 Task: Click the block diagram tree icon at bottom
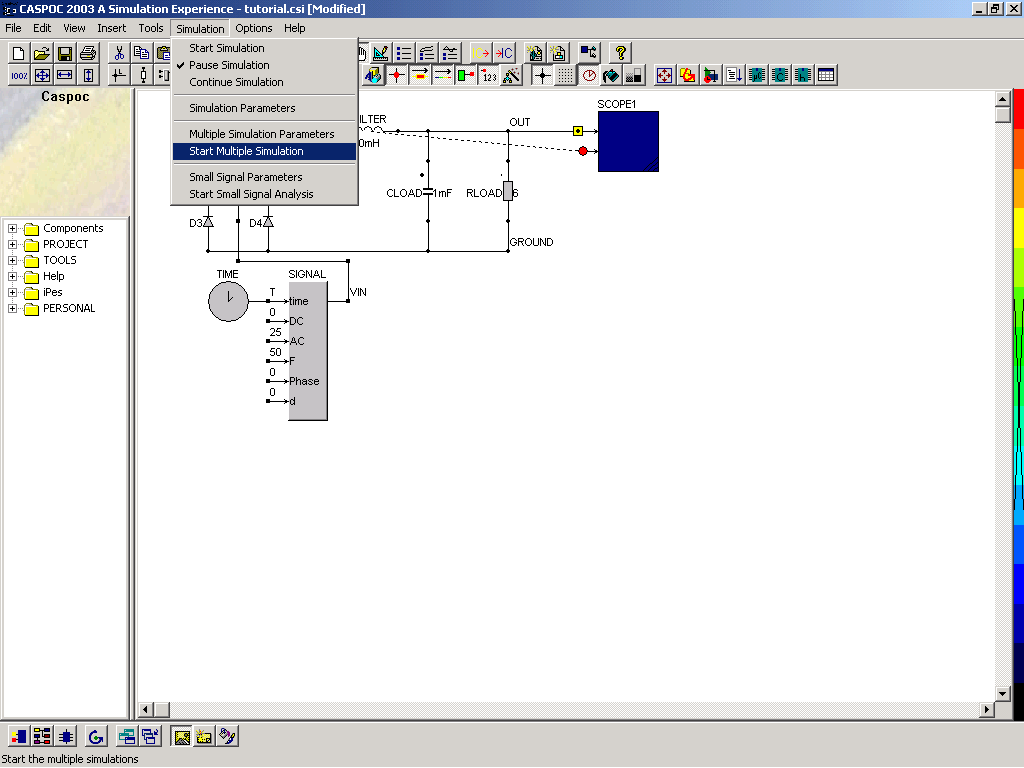pos(42,737)
